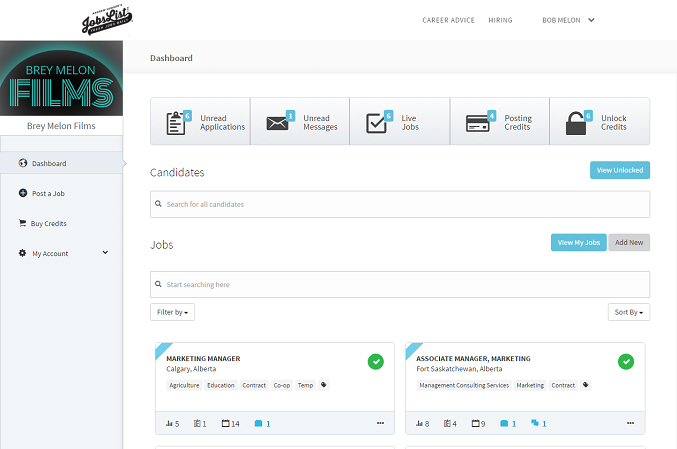Toggle green check status on Marketing Manager

click(376, 361)
